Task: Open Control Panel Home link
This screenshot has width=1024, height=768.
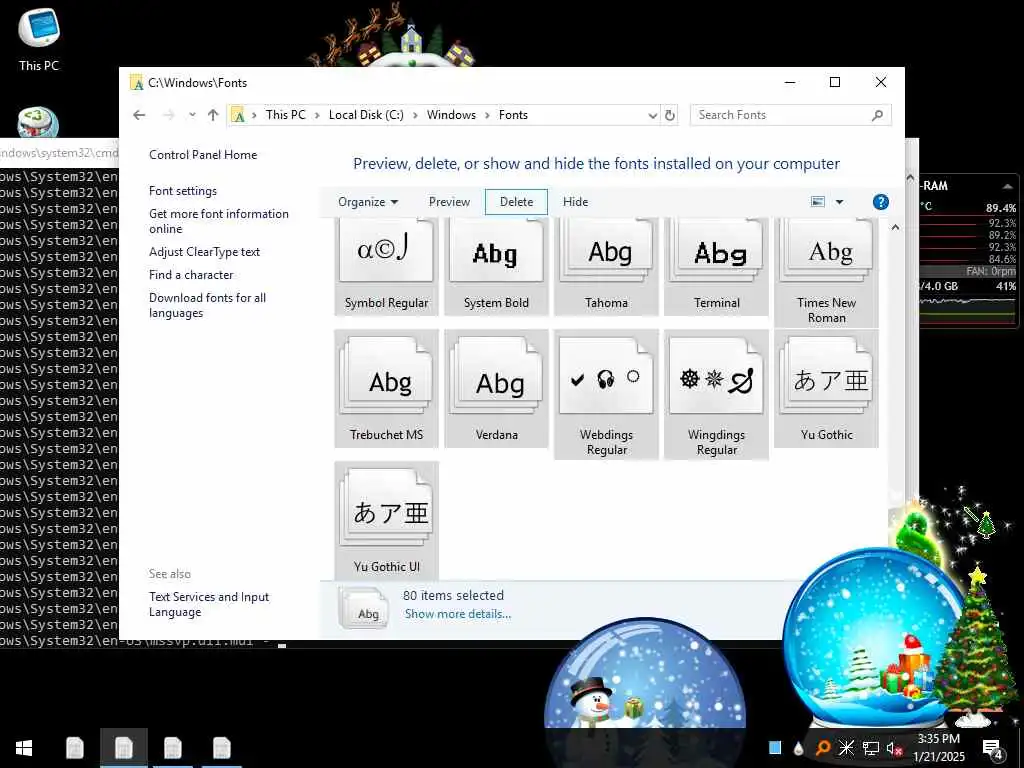Action: point(203,155)
